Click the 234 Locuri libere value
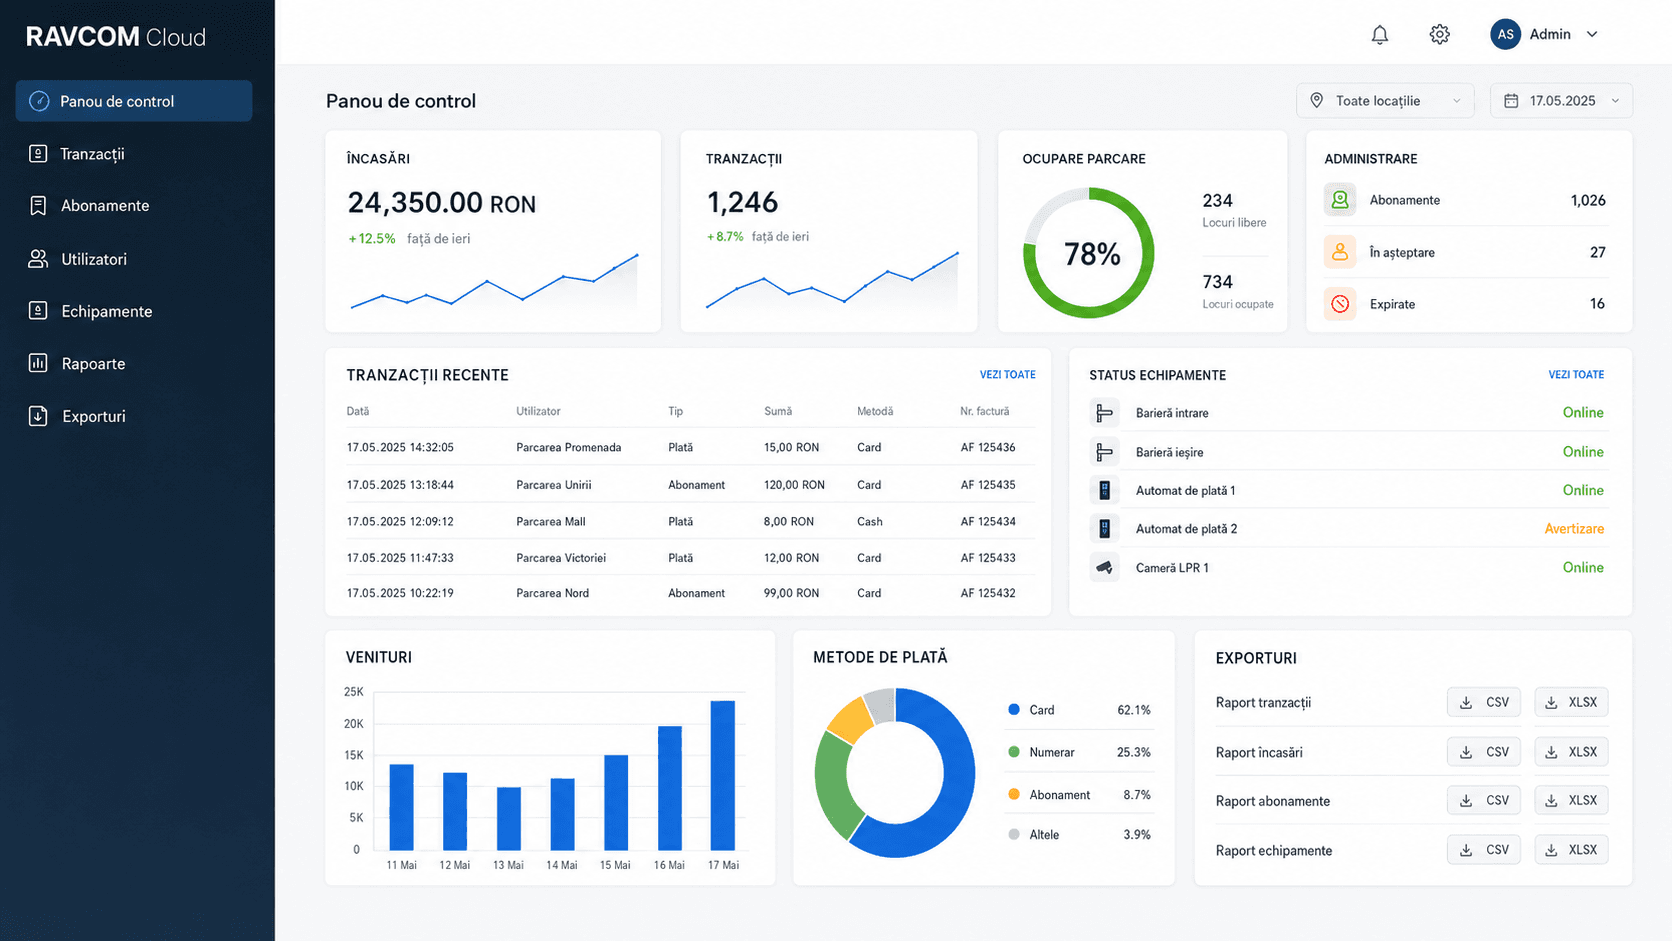Screen dimensions: 1672x941 [x=1217, y=200]
